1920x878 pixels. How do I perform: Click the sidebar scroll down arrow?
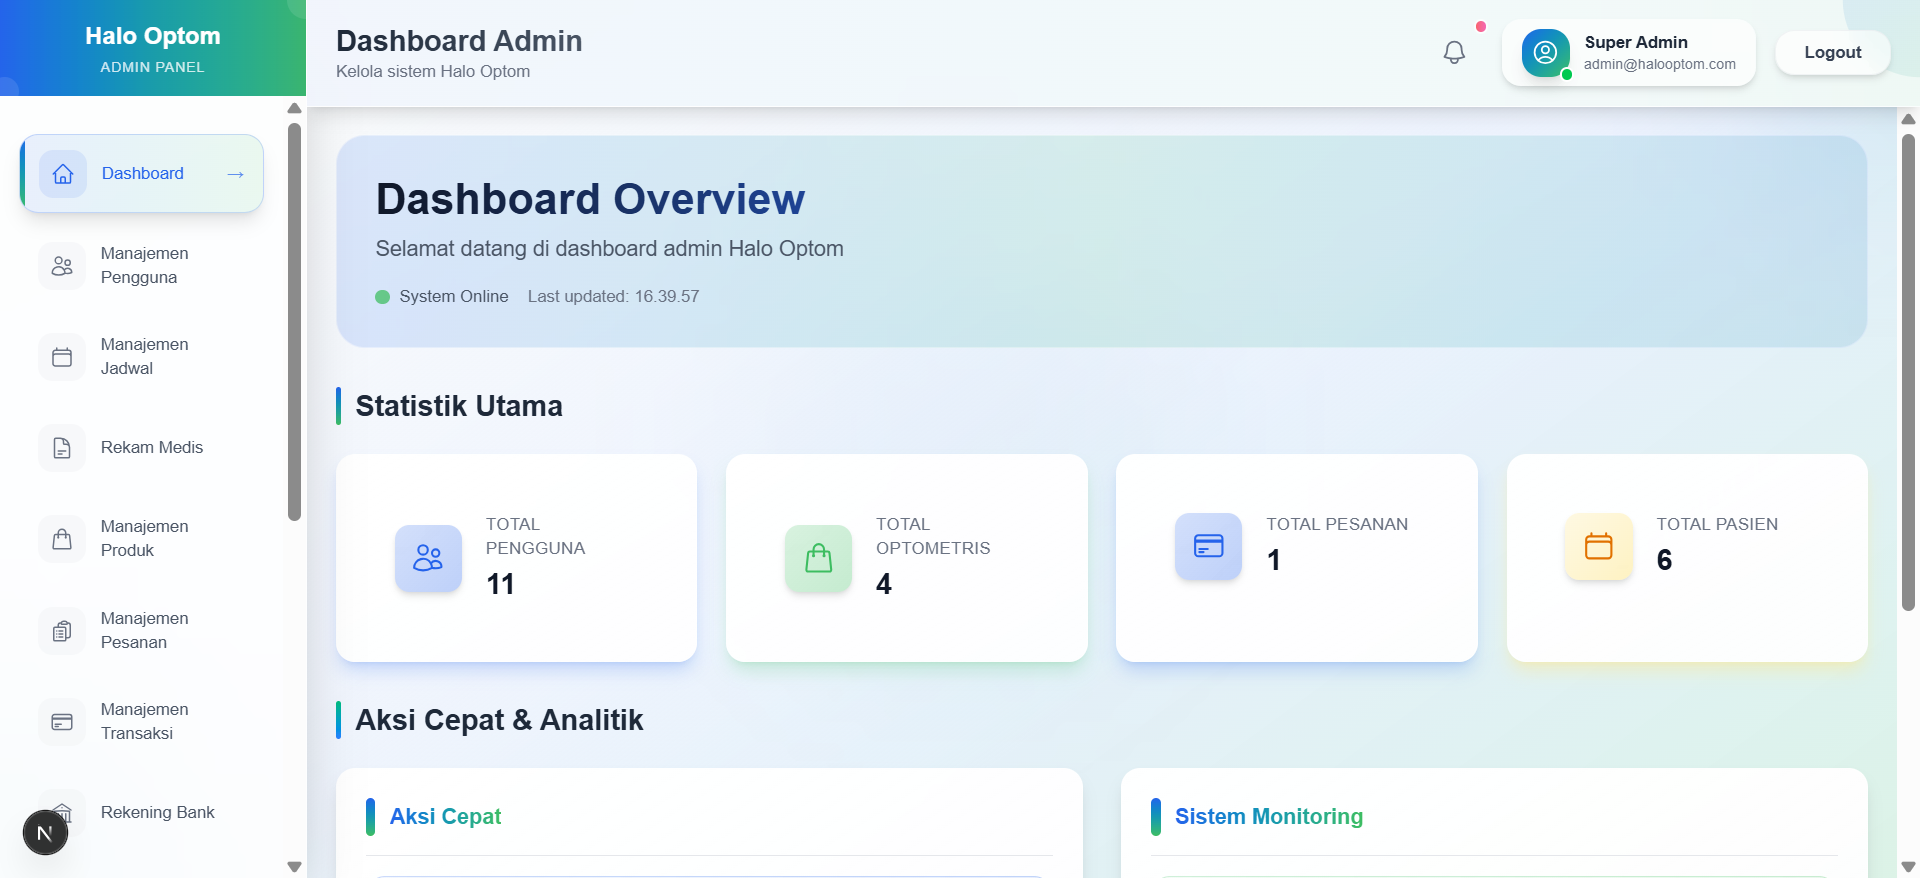pyautogui.click(x=294, y=867)
